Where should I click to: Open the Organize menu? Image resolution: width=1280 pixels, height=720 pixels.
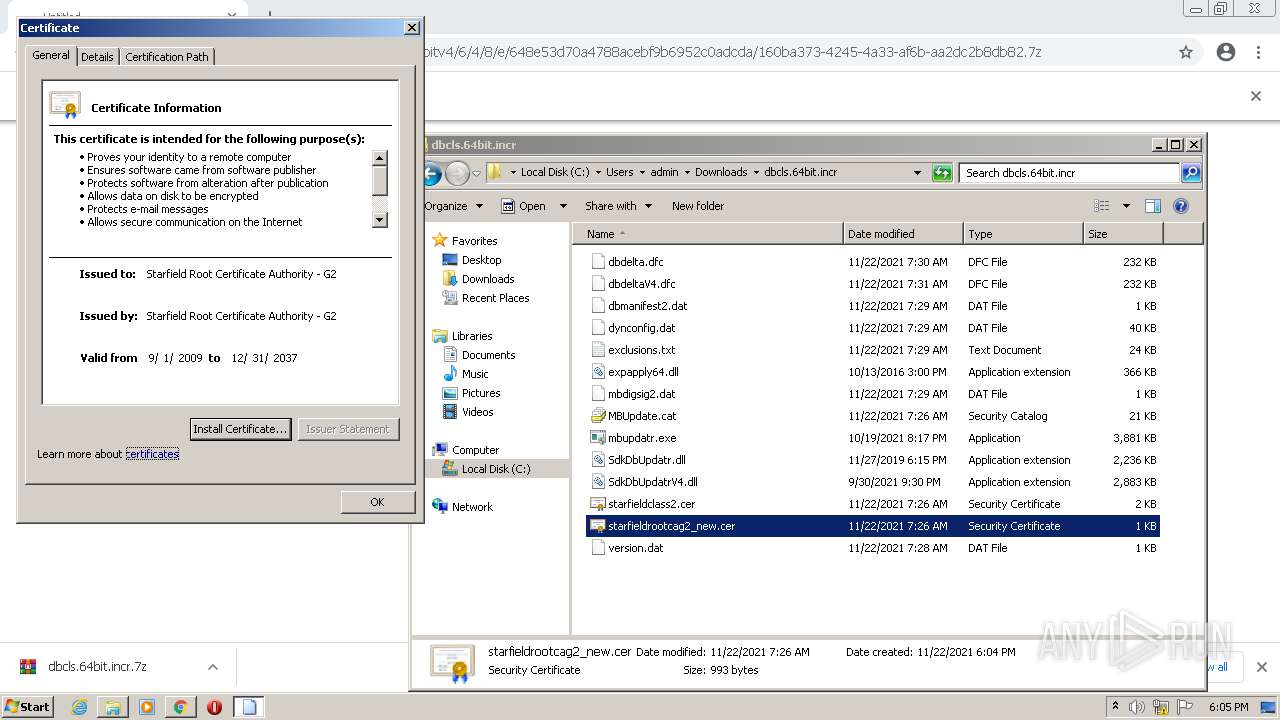click(x=454, y=206)
